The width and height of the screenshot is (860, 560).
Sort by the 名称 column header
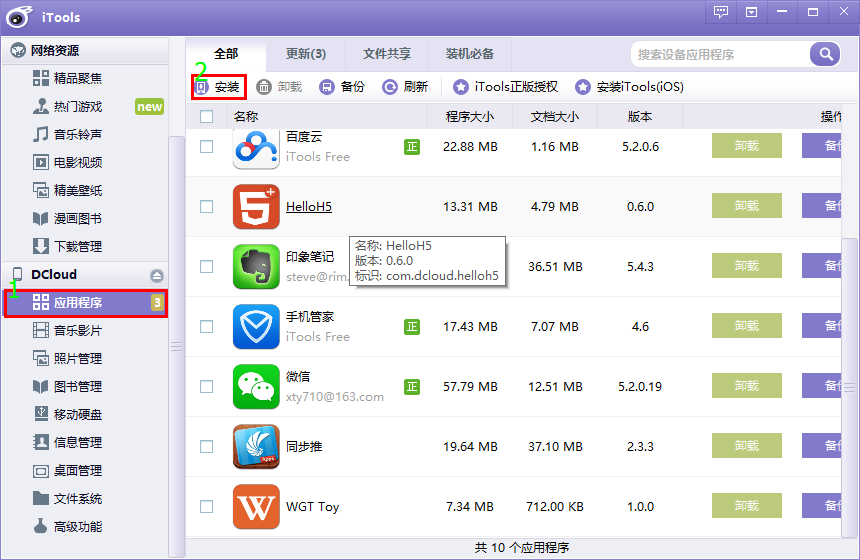coord(327,116)
